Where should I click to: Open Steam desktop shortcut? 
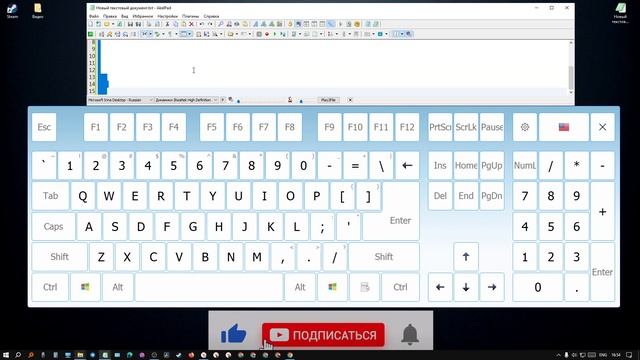pyautogui.click(x=12, y=11)
